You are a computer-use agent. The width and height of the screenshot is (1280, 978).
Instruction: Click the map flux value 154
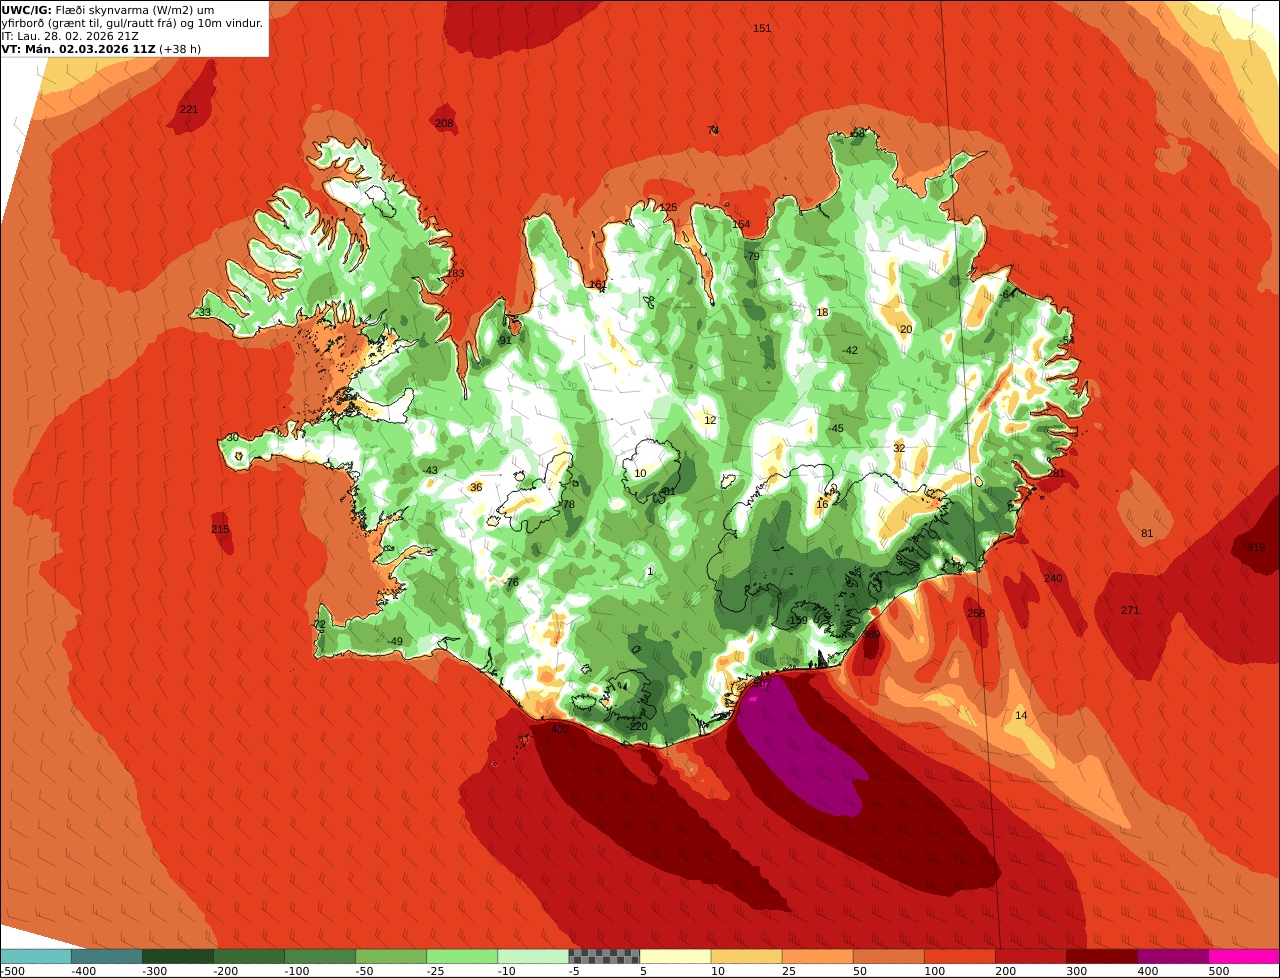[741, 224]
